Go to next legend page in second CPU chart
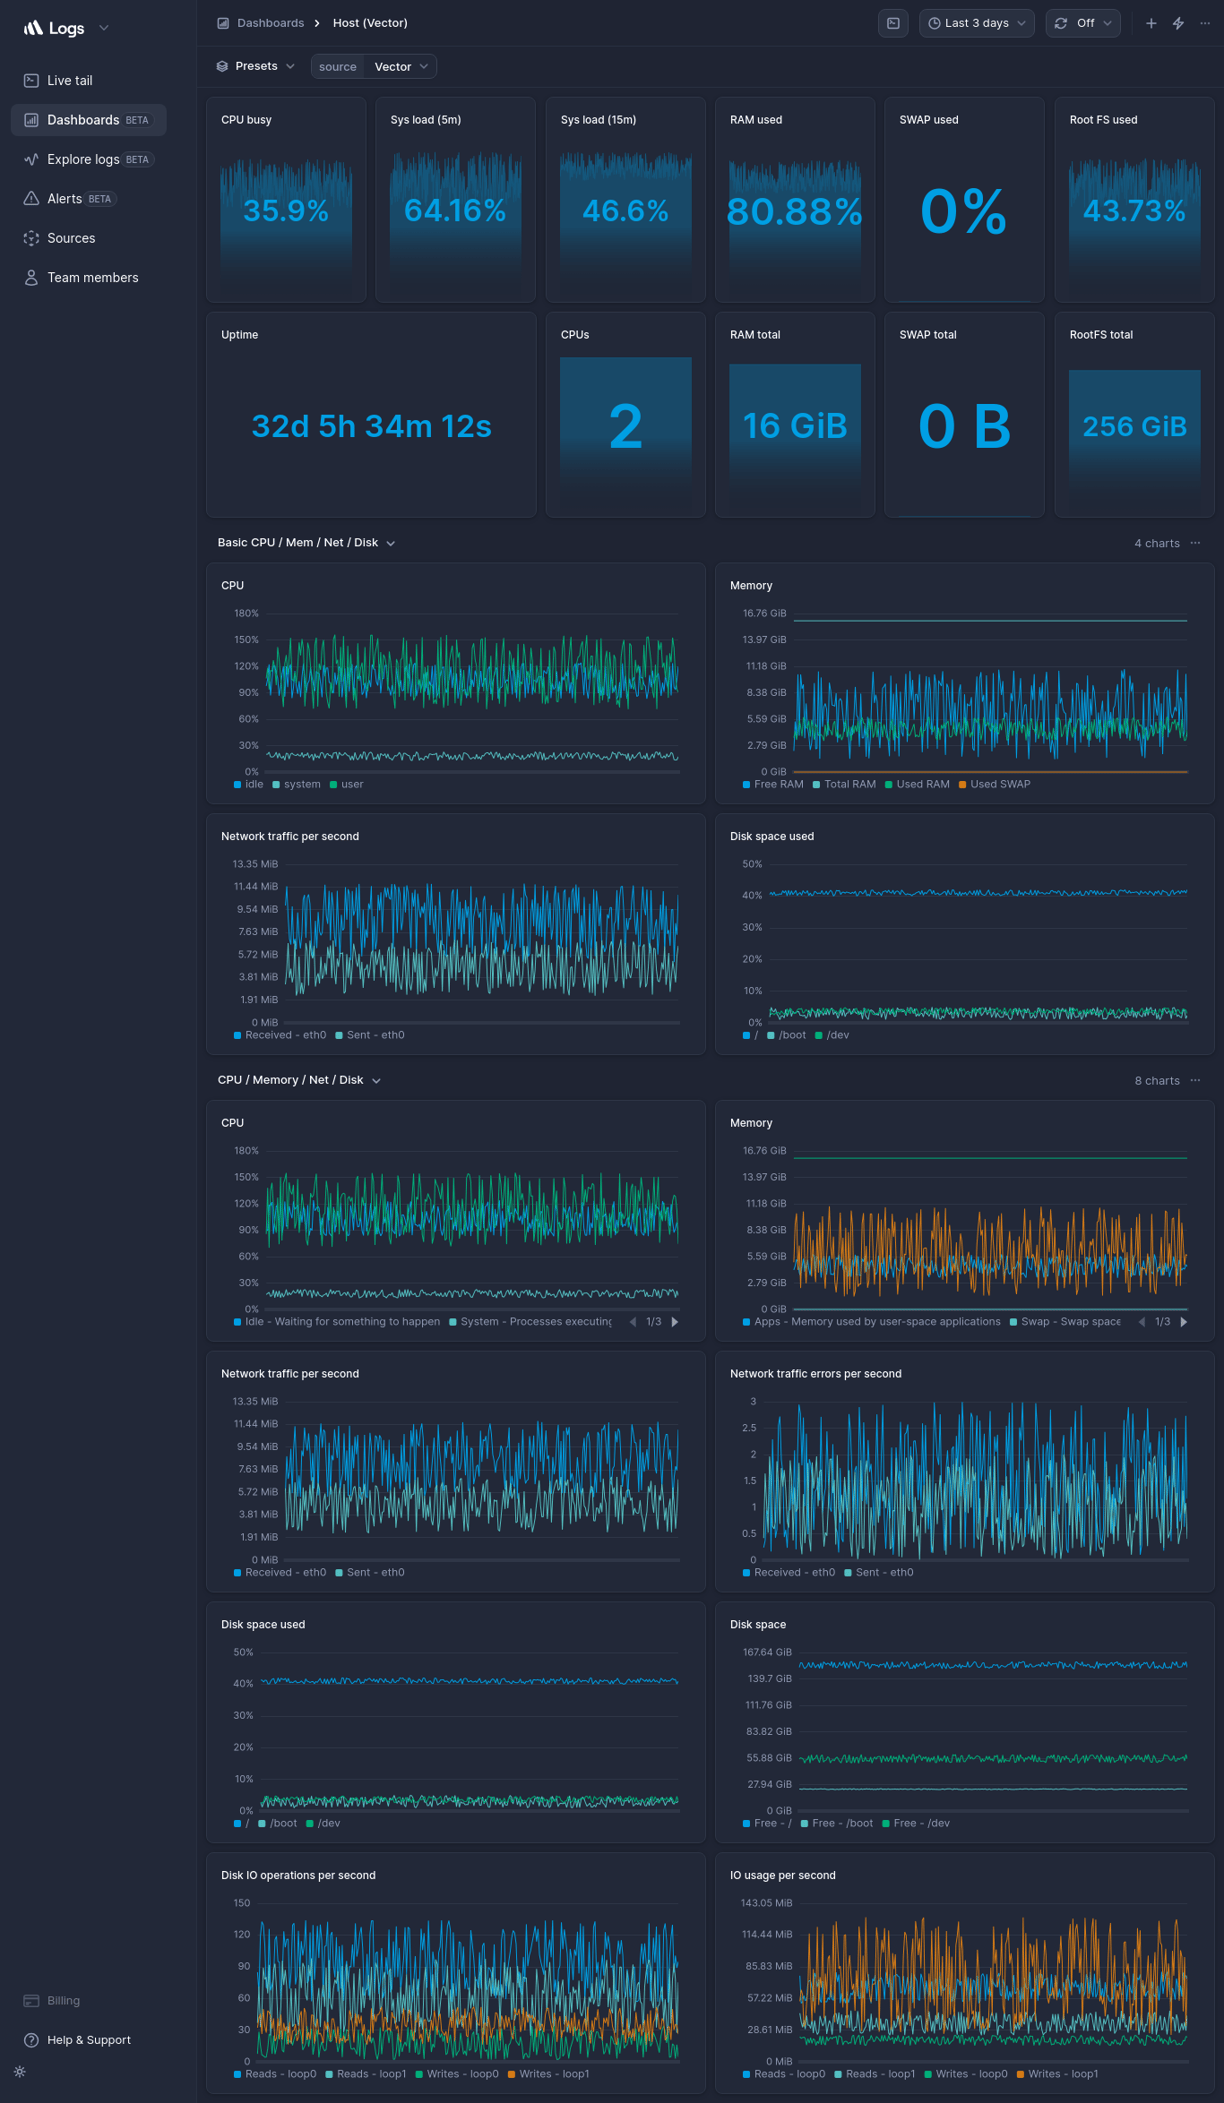The height and width of the screenshot is (2103, 1224). point(675,1322)
